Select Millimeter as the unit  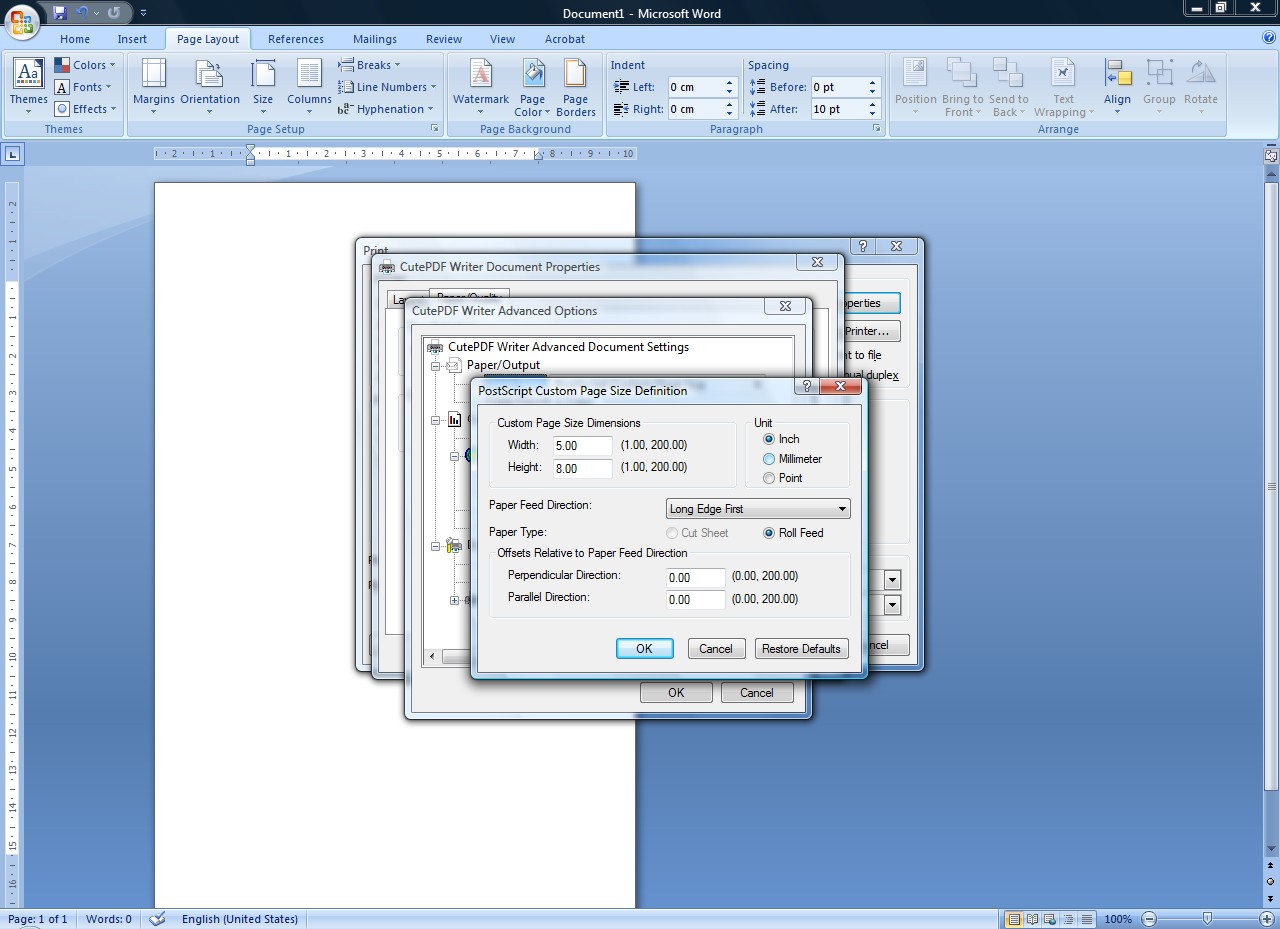(x=769, y=458)
